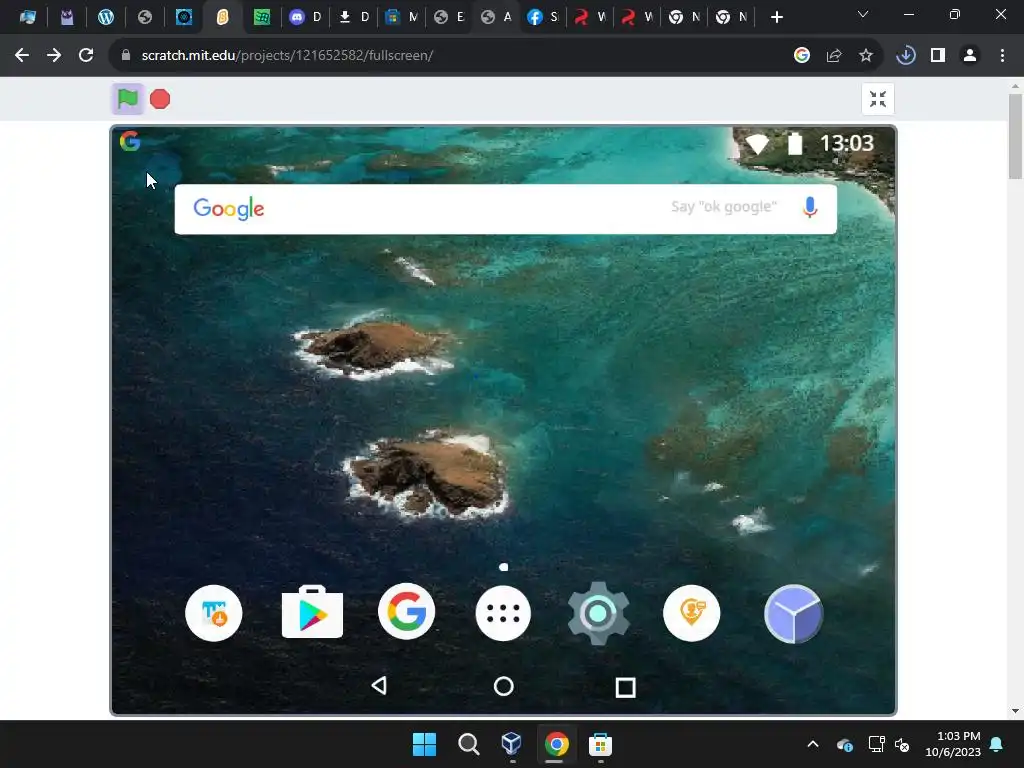Image resolution: width=1024 pixels, height=768 pixels.
Task: Click the green flag to start project
Action: (127, 99)
